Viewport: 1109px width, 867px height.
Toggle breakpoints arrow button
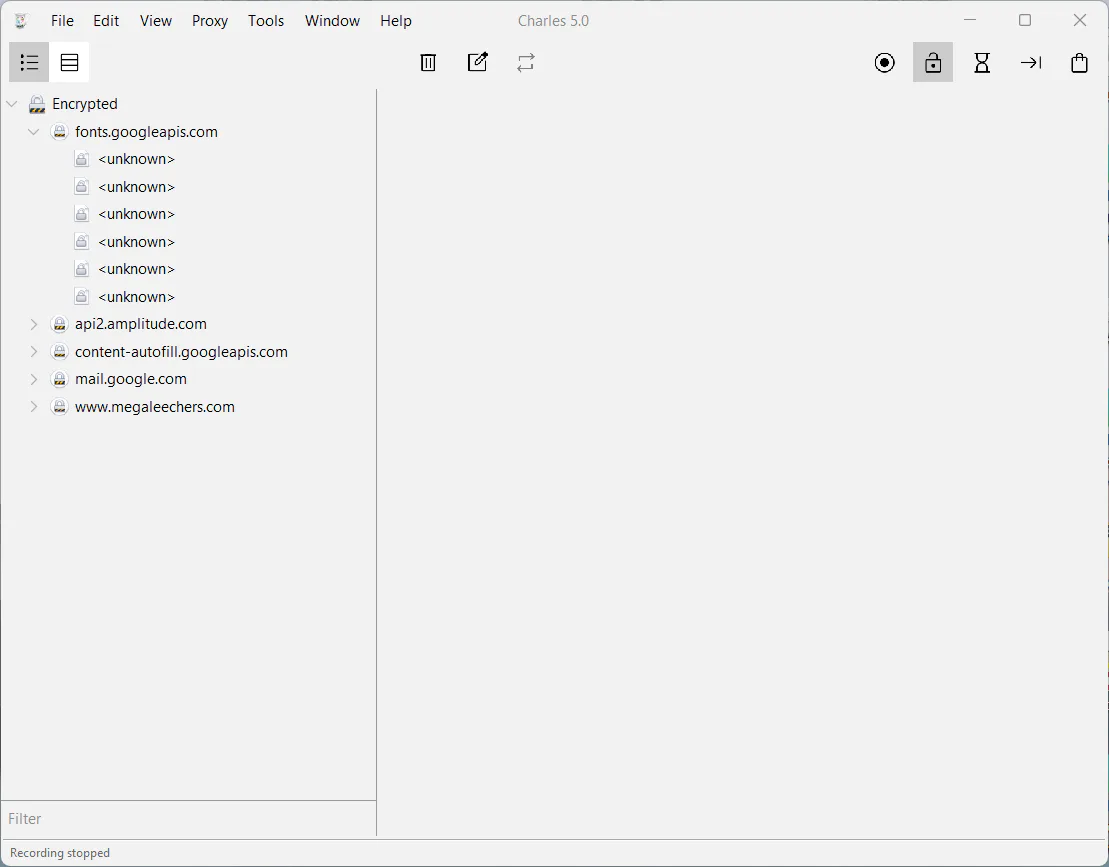point(1030,62)
